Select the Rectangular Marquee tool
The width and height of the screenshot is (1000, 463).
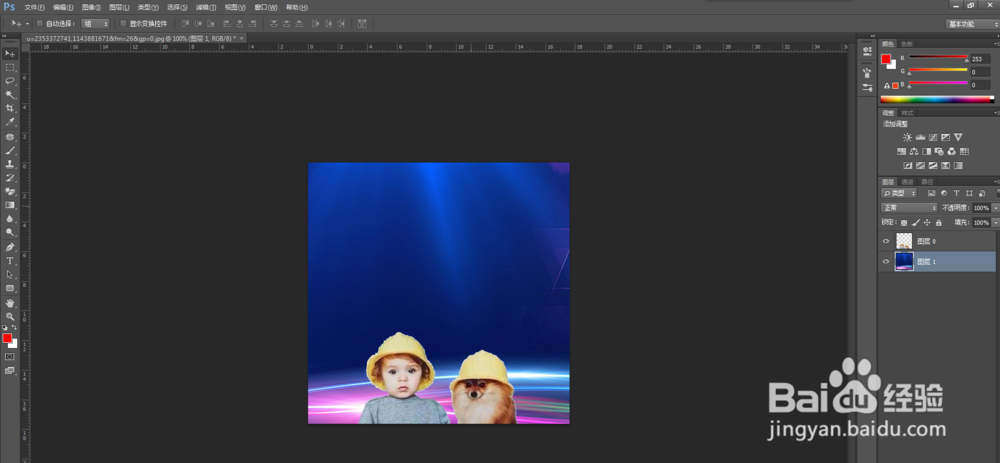(10, 67)
